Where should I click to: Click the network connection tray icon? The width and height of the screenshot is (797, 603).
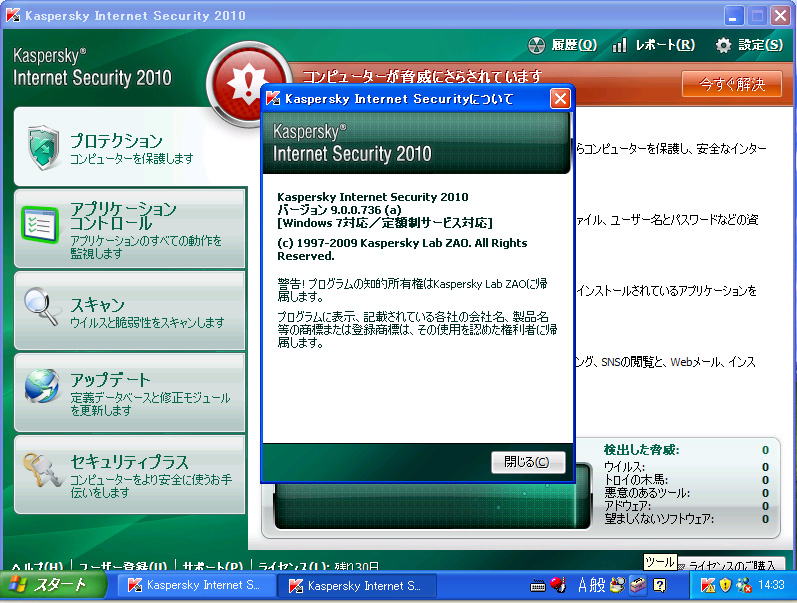tap(744, 585)
